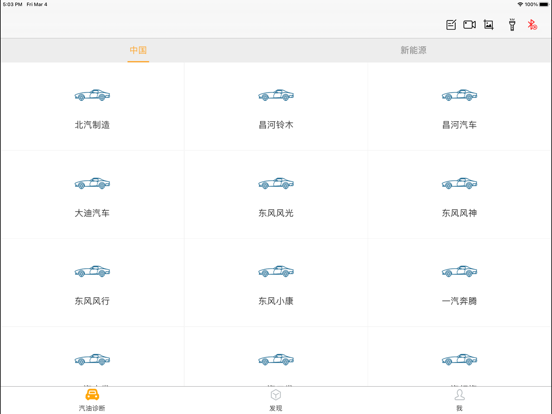Screen dimensions: 552x414
Task: Switch to the 中国 tab
Action: (138, 50)
